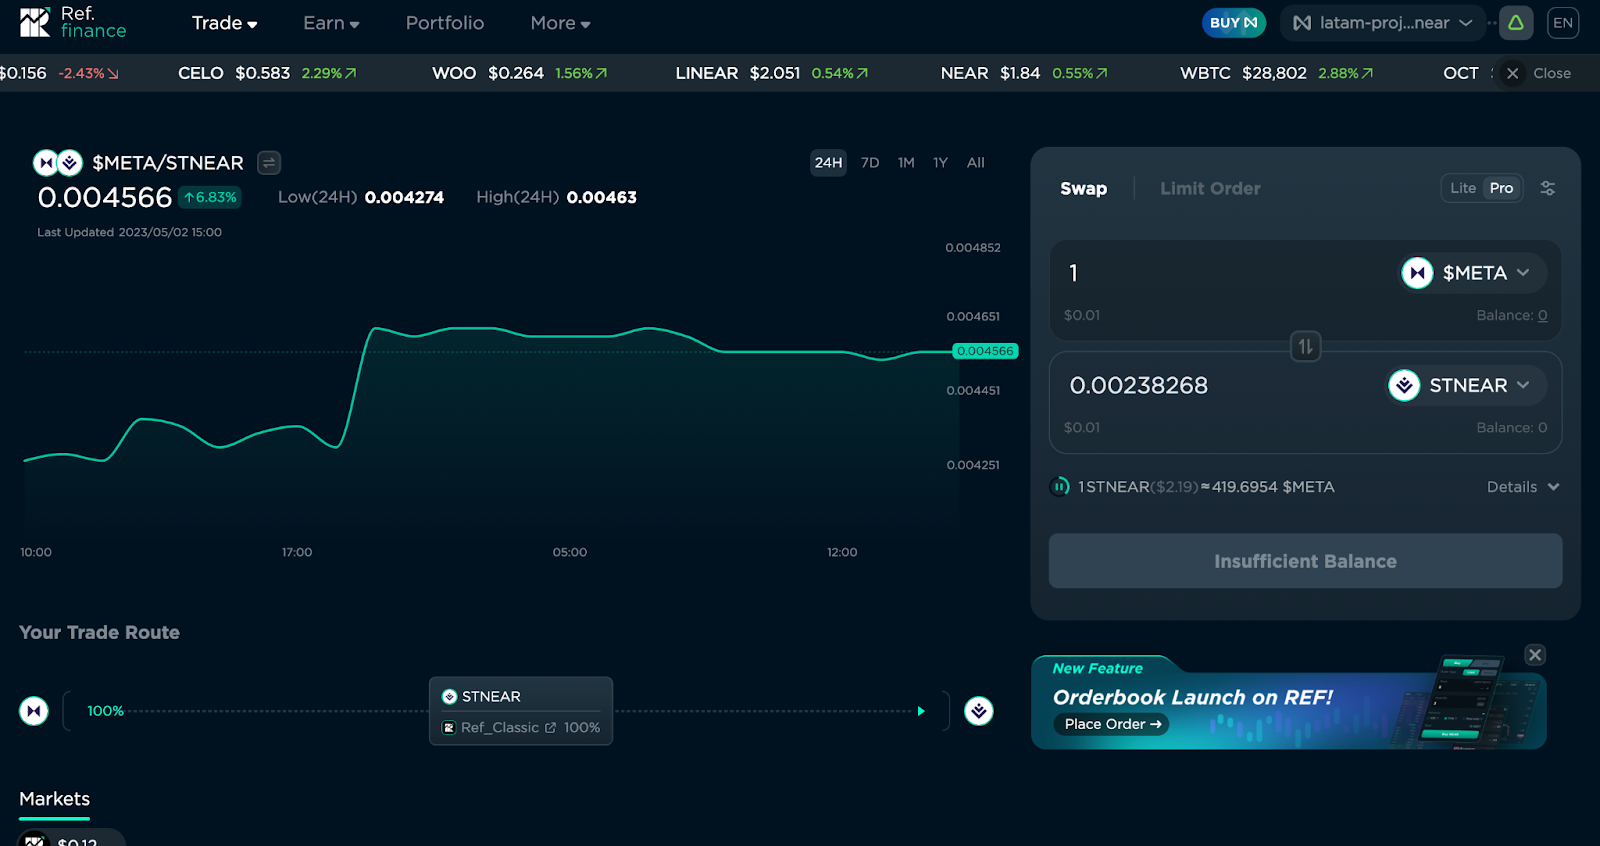Select the 24H chart range
The width and height of the screenshot is (1600, 846).
coord(828,162)
